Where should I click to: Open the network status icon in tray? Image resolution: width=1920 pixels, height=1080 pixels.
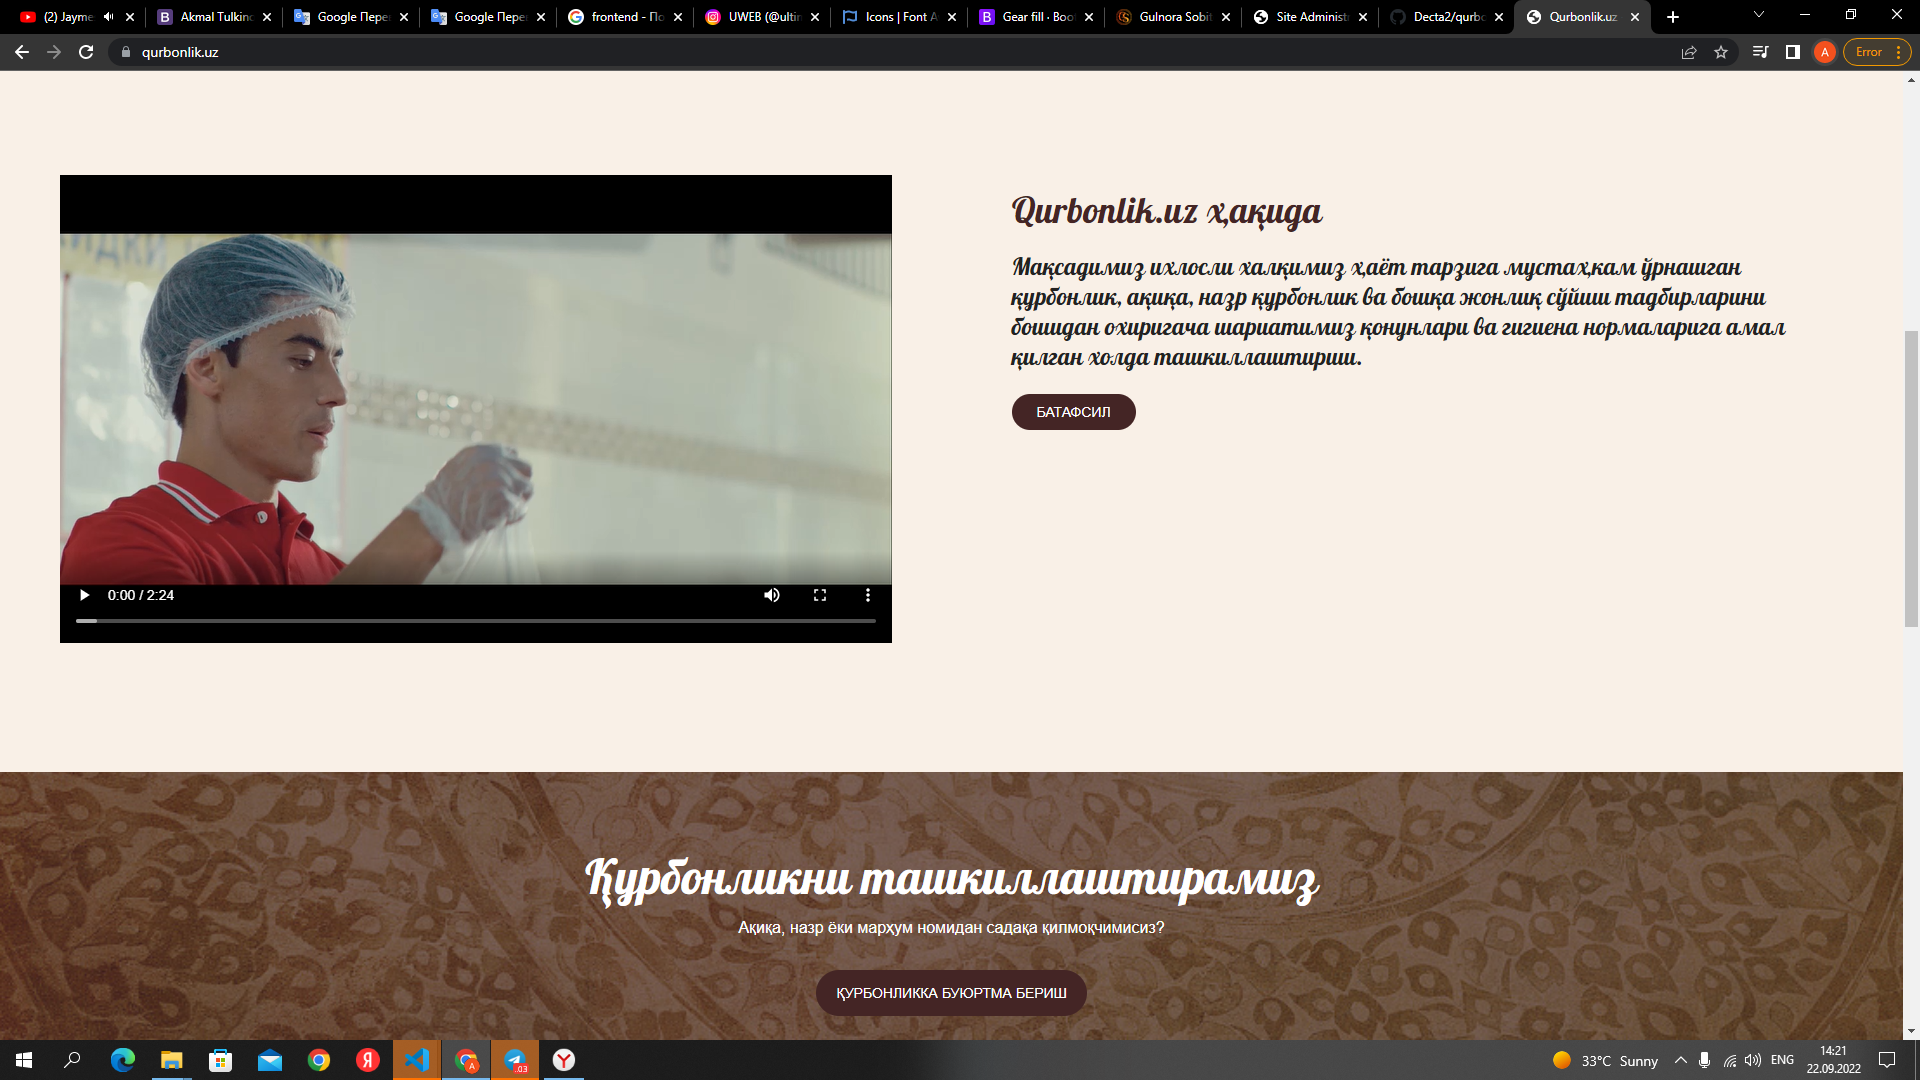pyautogui.click(x=1729, y=1060)
